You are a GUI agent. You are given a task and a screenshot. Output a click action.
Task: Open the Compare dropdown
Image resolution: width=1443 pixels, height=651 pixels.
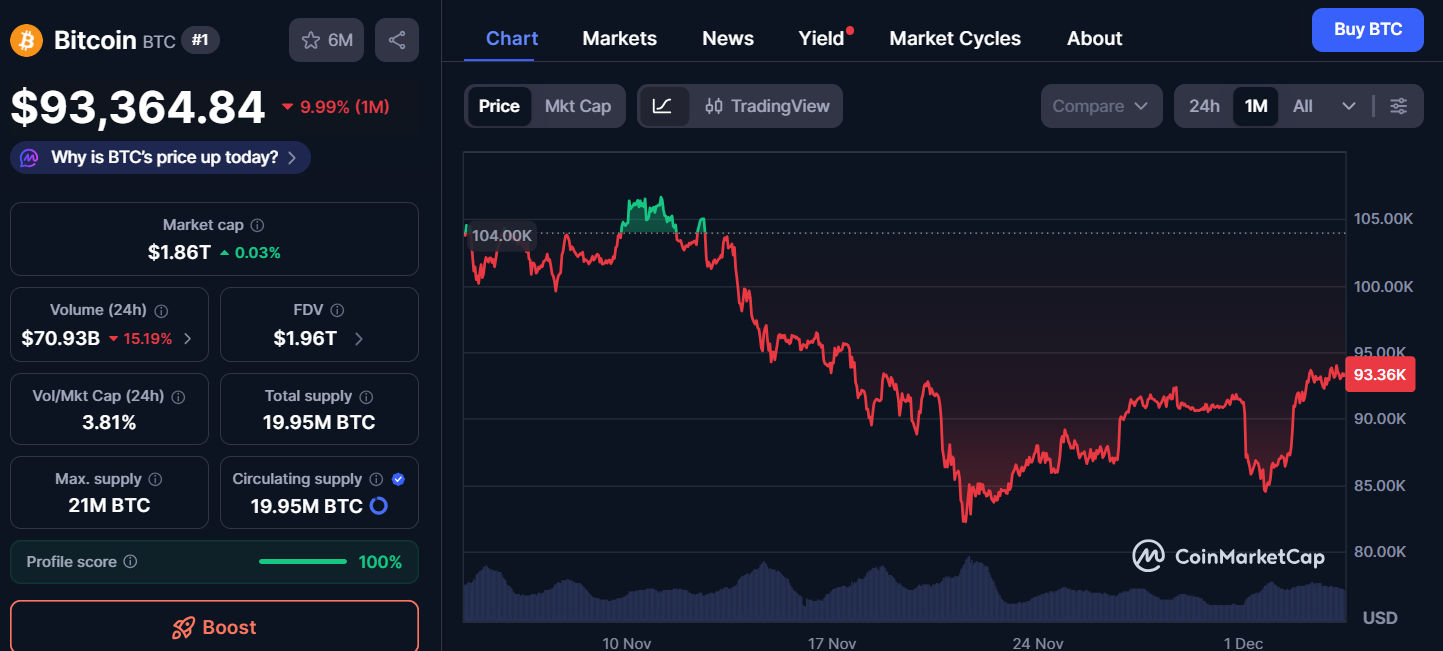coord(1100,106)
